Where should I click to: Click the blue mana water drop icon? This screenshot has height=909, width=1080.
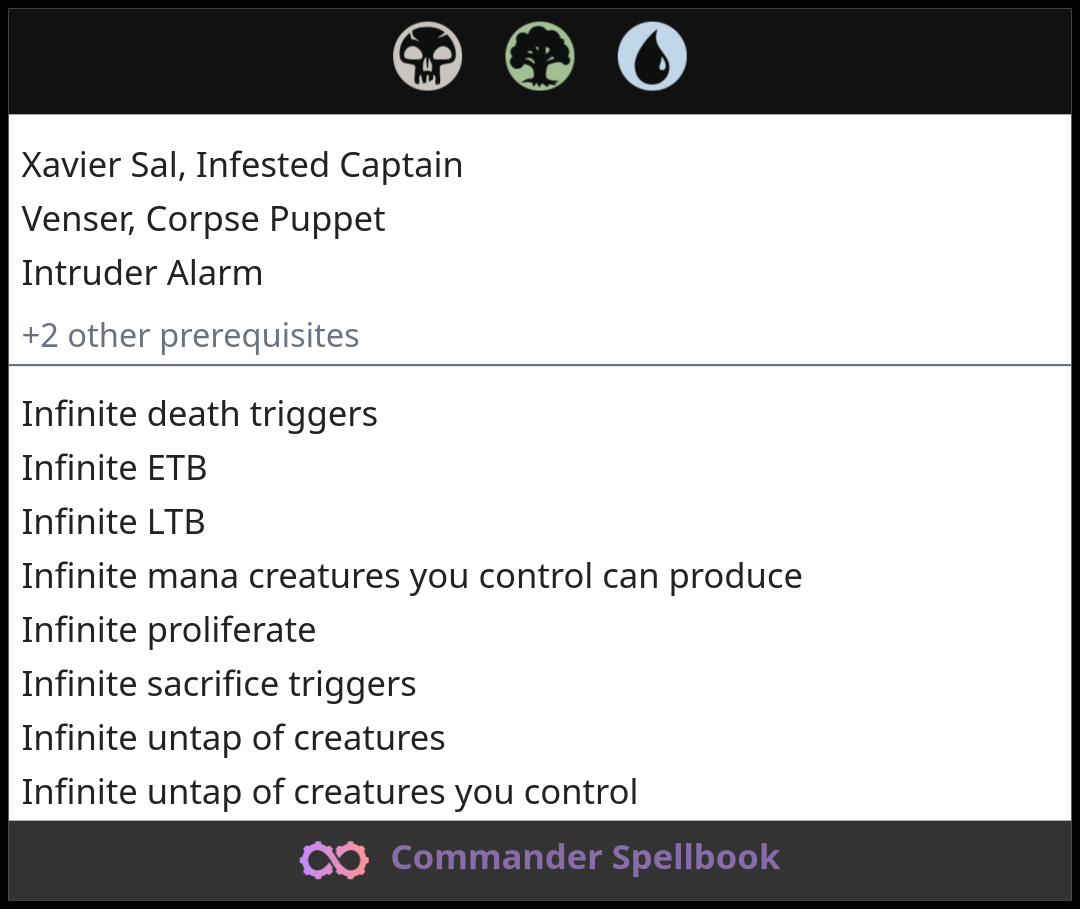pyautogui.click(x=652, y=56)
